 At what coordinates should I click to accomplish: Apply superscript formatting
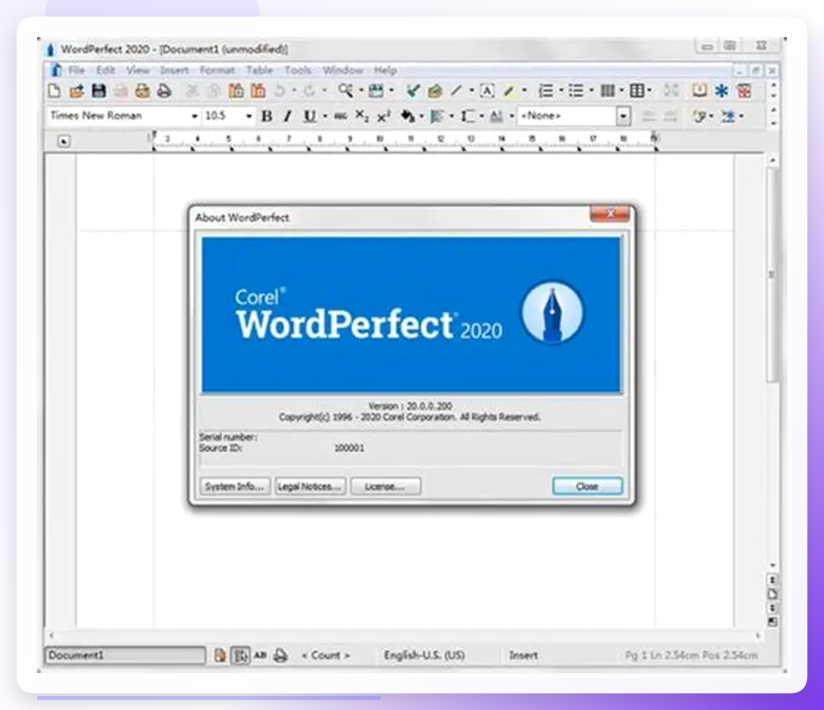[x=384, y=116]
